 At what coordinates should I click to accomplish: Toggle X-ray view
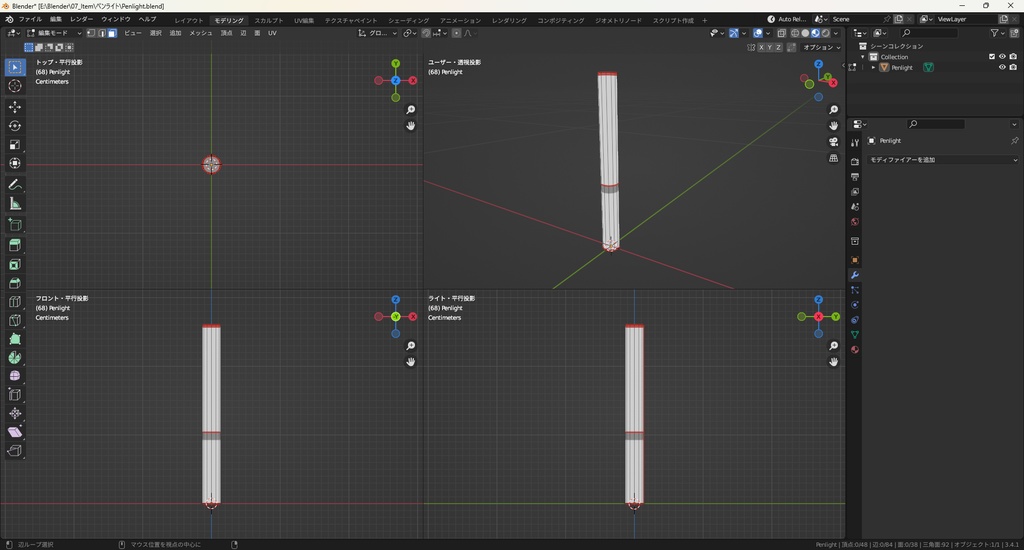point(781,33)
